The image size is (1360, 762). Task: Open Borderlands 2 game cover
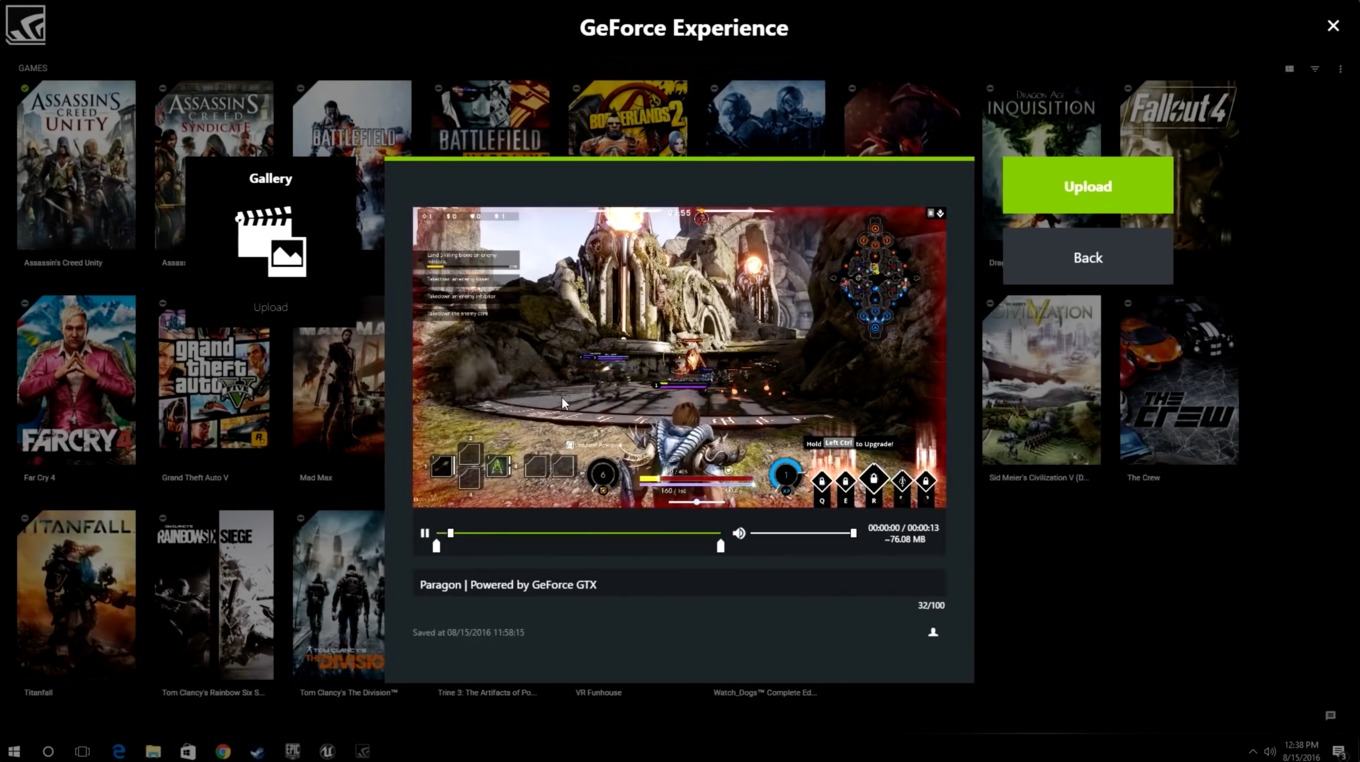pos(628,118)
